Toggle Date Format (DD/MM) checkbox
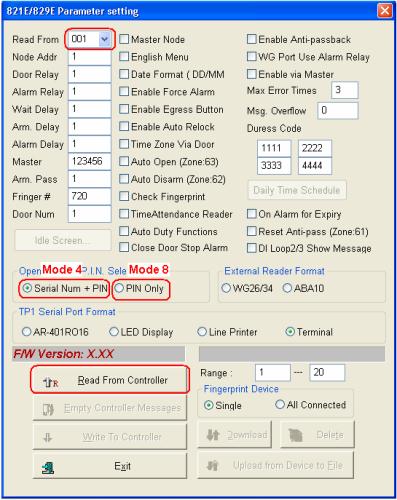This screenshot has width=397, height=500. pyautogui.click(x=124, y=74)
